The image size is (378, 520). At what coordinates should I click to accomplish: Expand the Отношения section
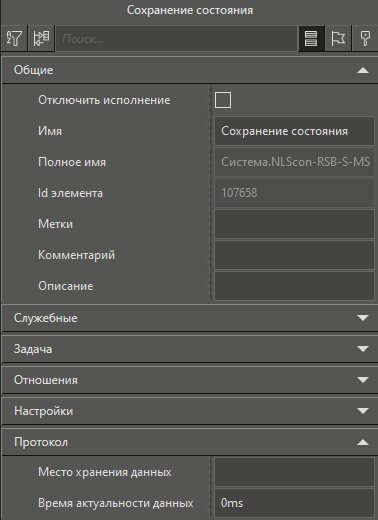[x=190, y=380]
